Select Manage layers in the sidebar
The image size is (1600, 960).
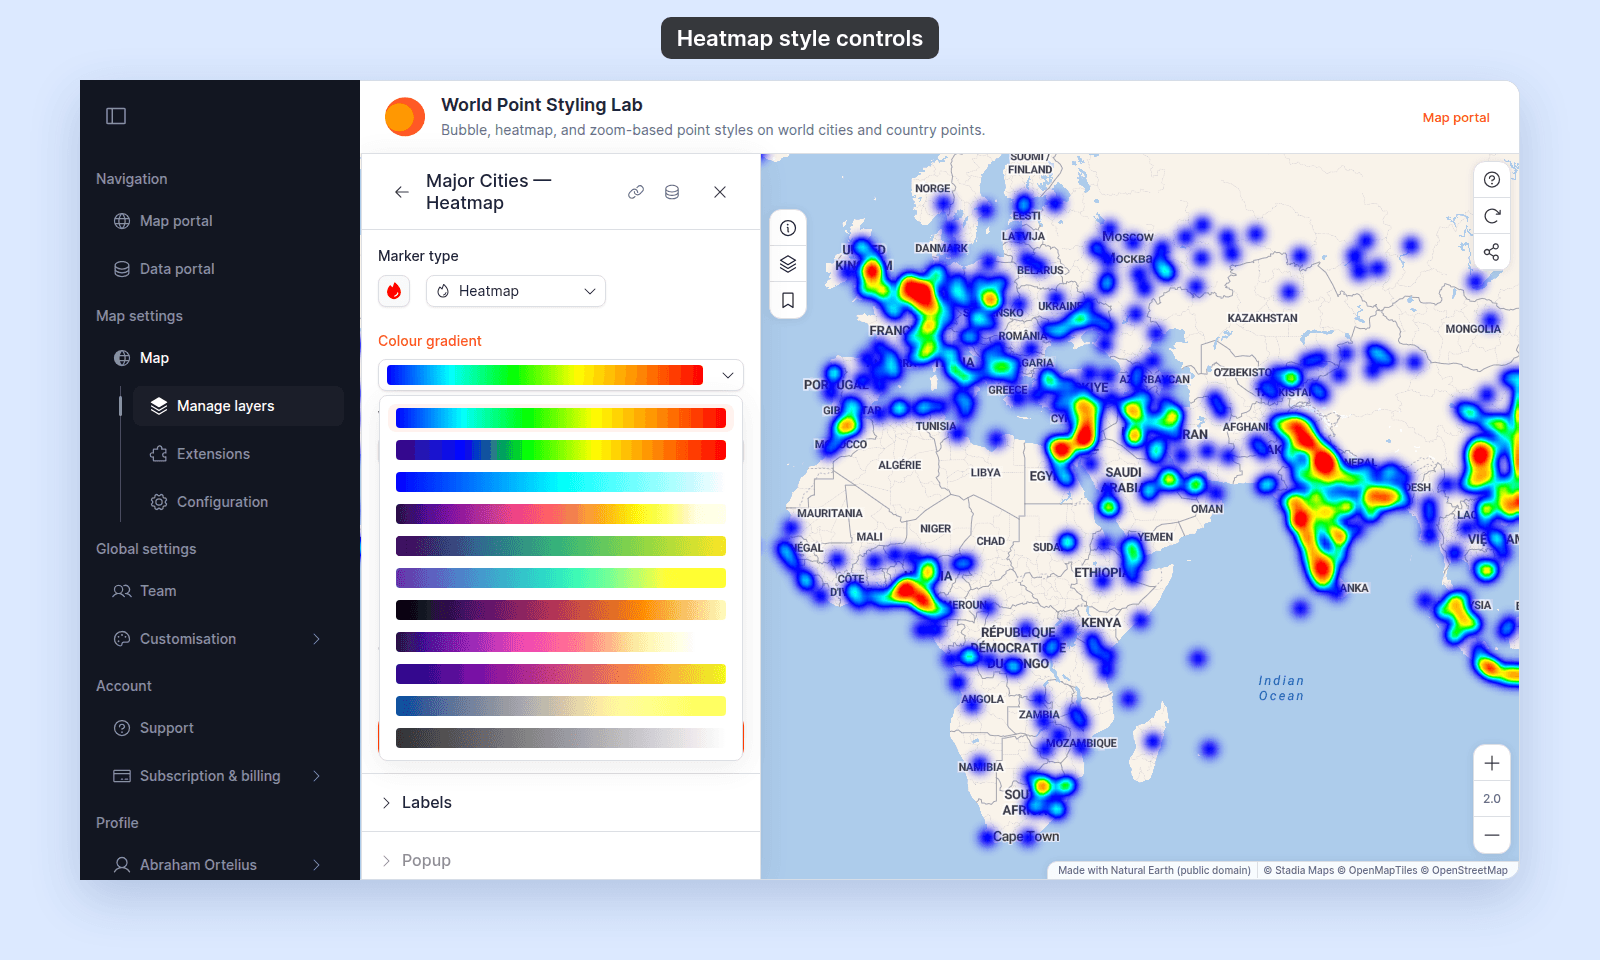(238, 406)
